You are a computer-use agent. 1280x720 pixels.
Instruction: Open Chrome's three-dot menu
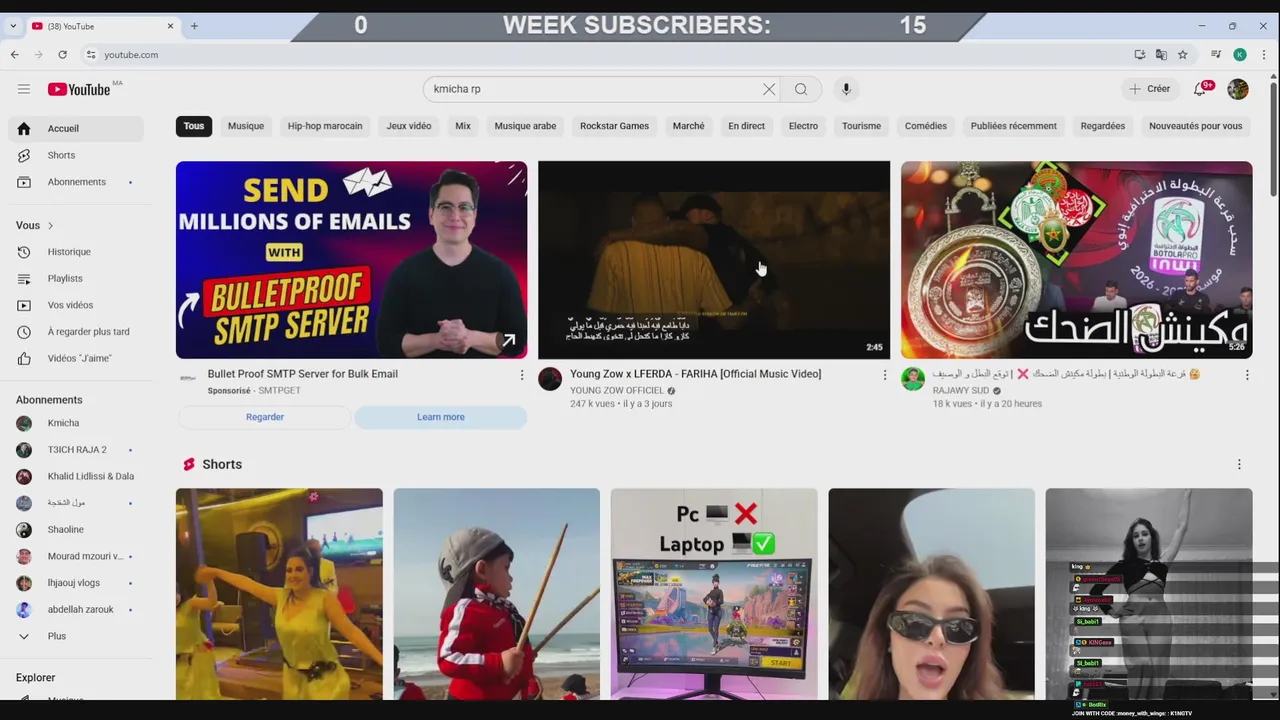pyautogui.click(x=1264, y=55)
